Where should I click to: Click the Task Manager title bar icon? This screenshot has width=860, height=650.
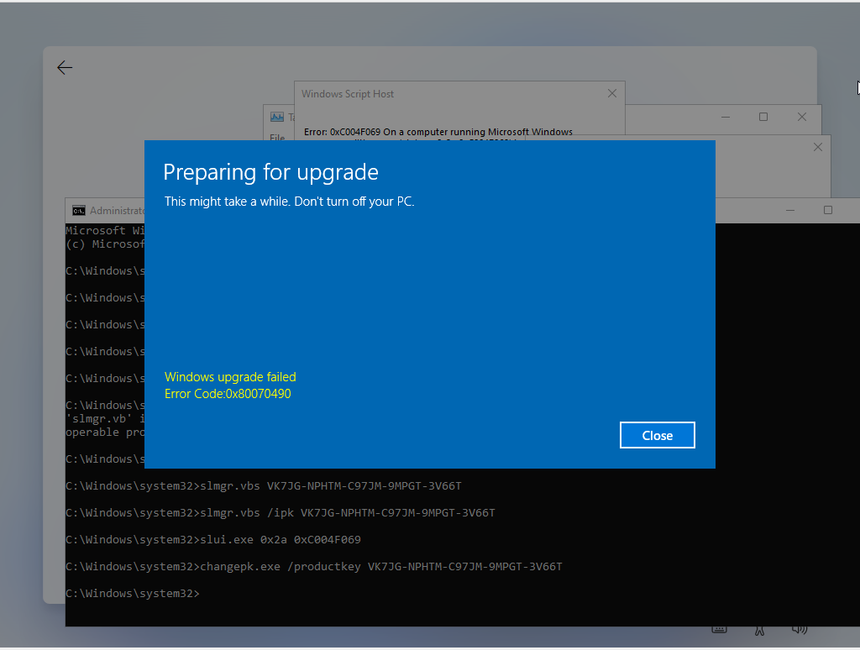pos(276,117)
